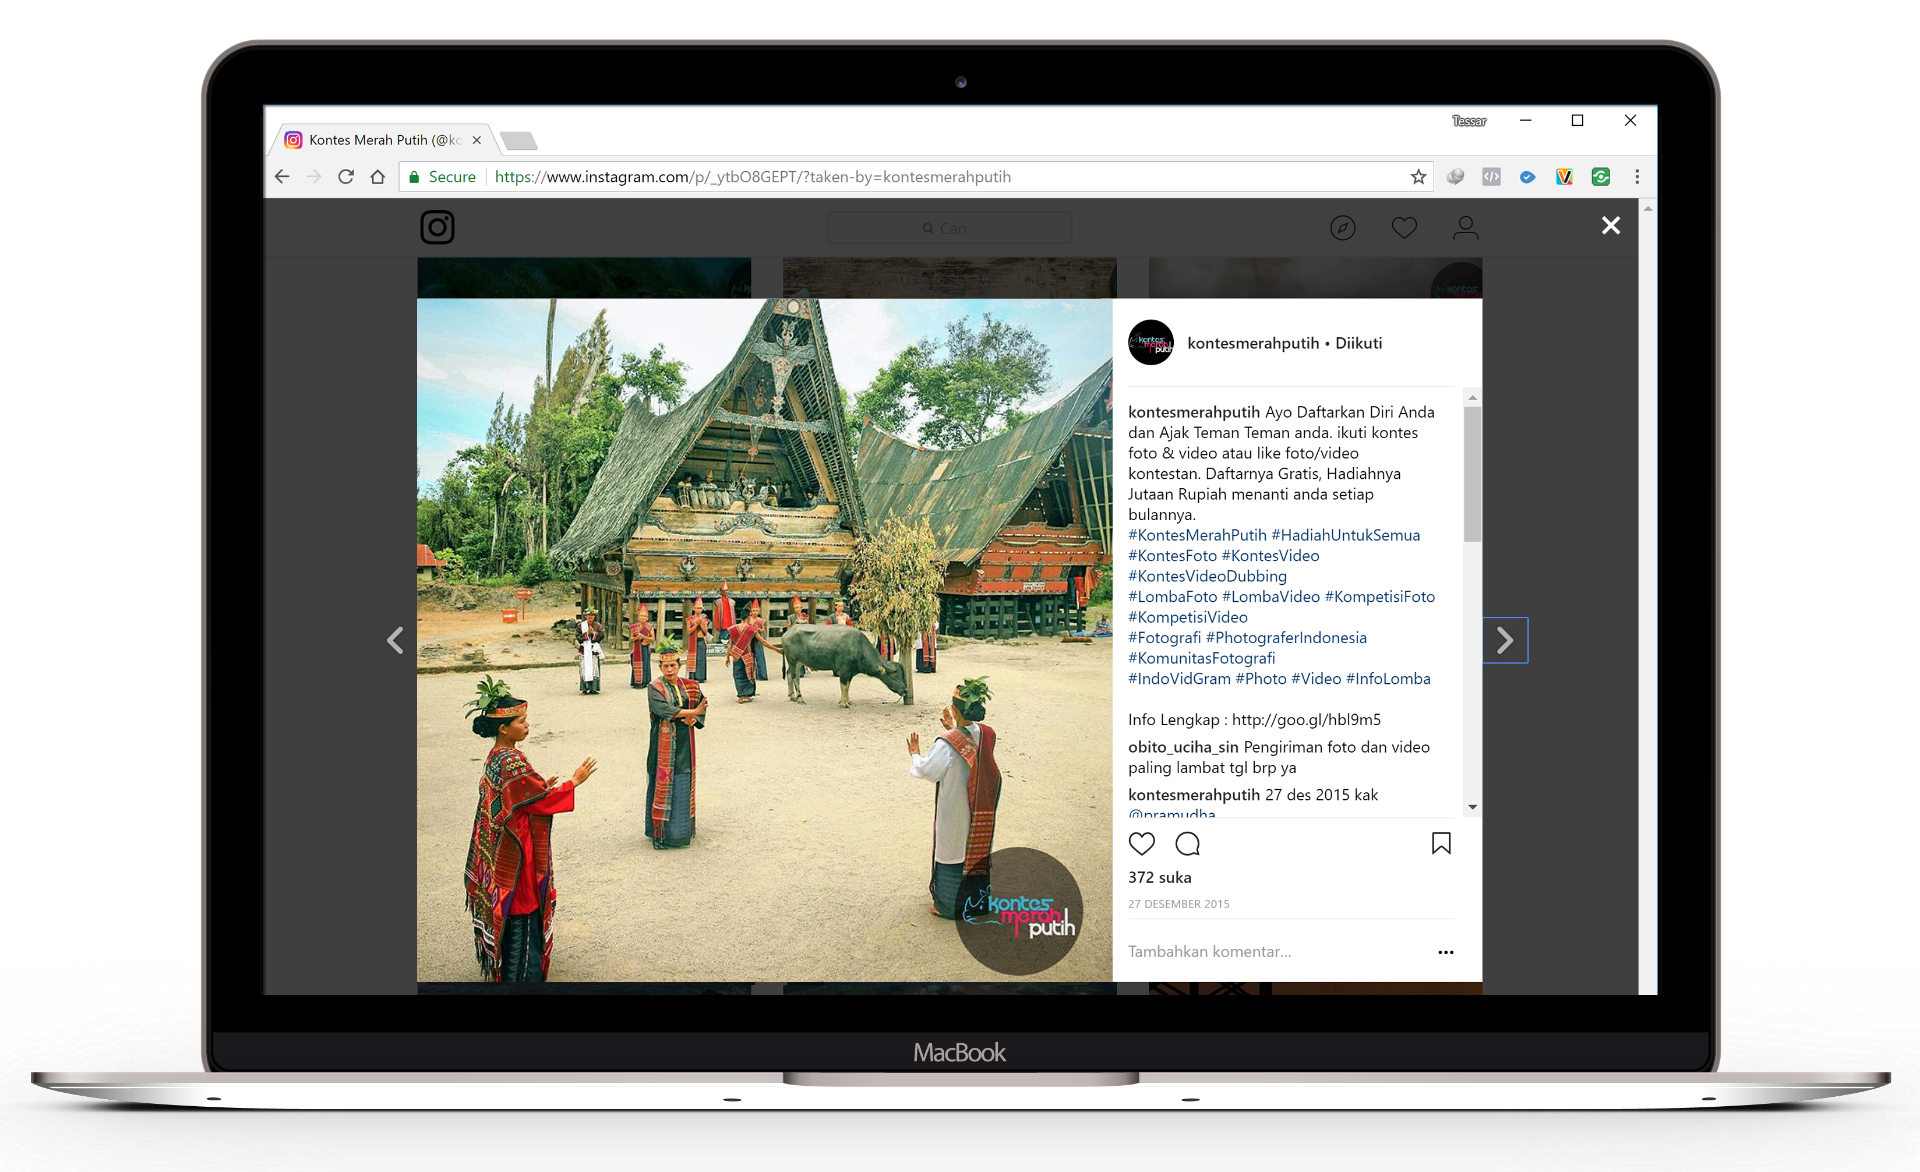Close the post overlay with the X

click(x=1610, y=225)
